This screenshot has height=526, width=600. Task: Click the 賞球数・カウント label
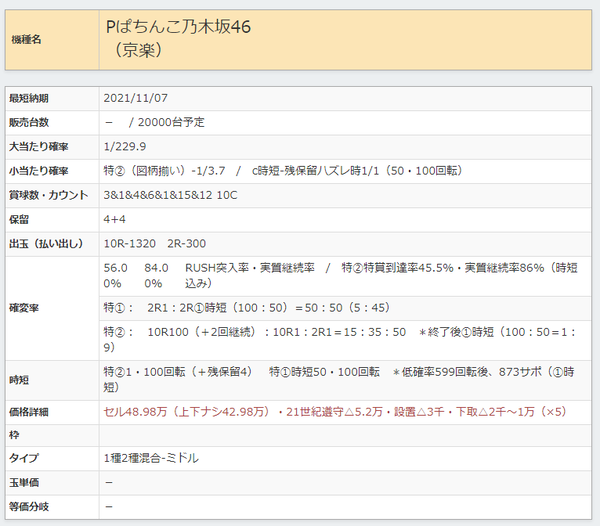pyautogui.click(x=49, y=195)
